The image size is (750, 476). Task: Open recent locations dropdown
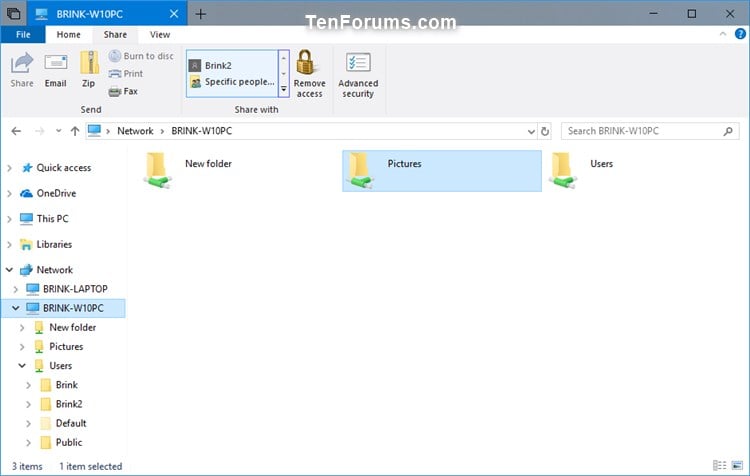(58, 131)
